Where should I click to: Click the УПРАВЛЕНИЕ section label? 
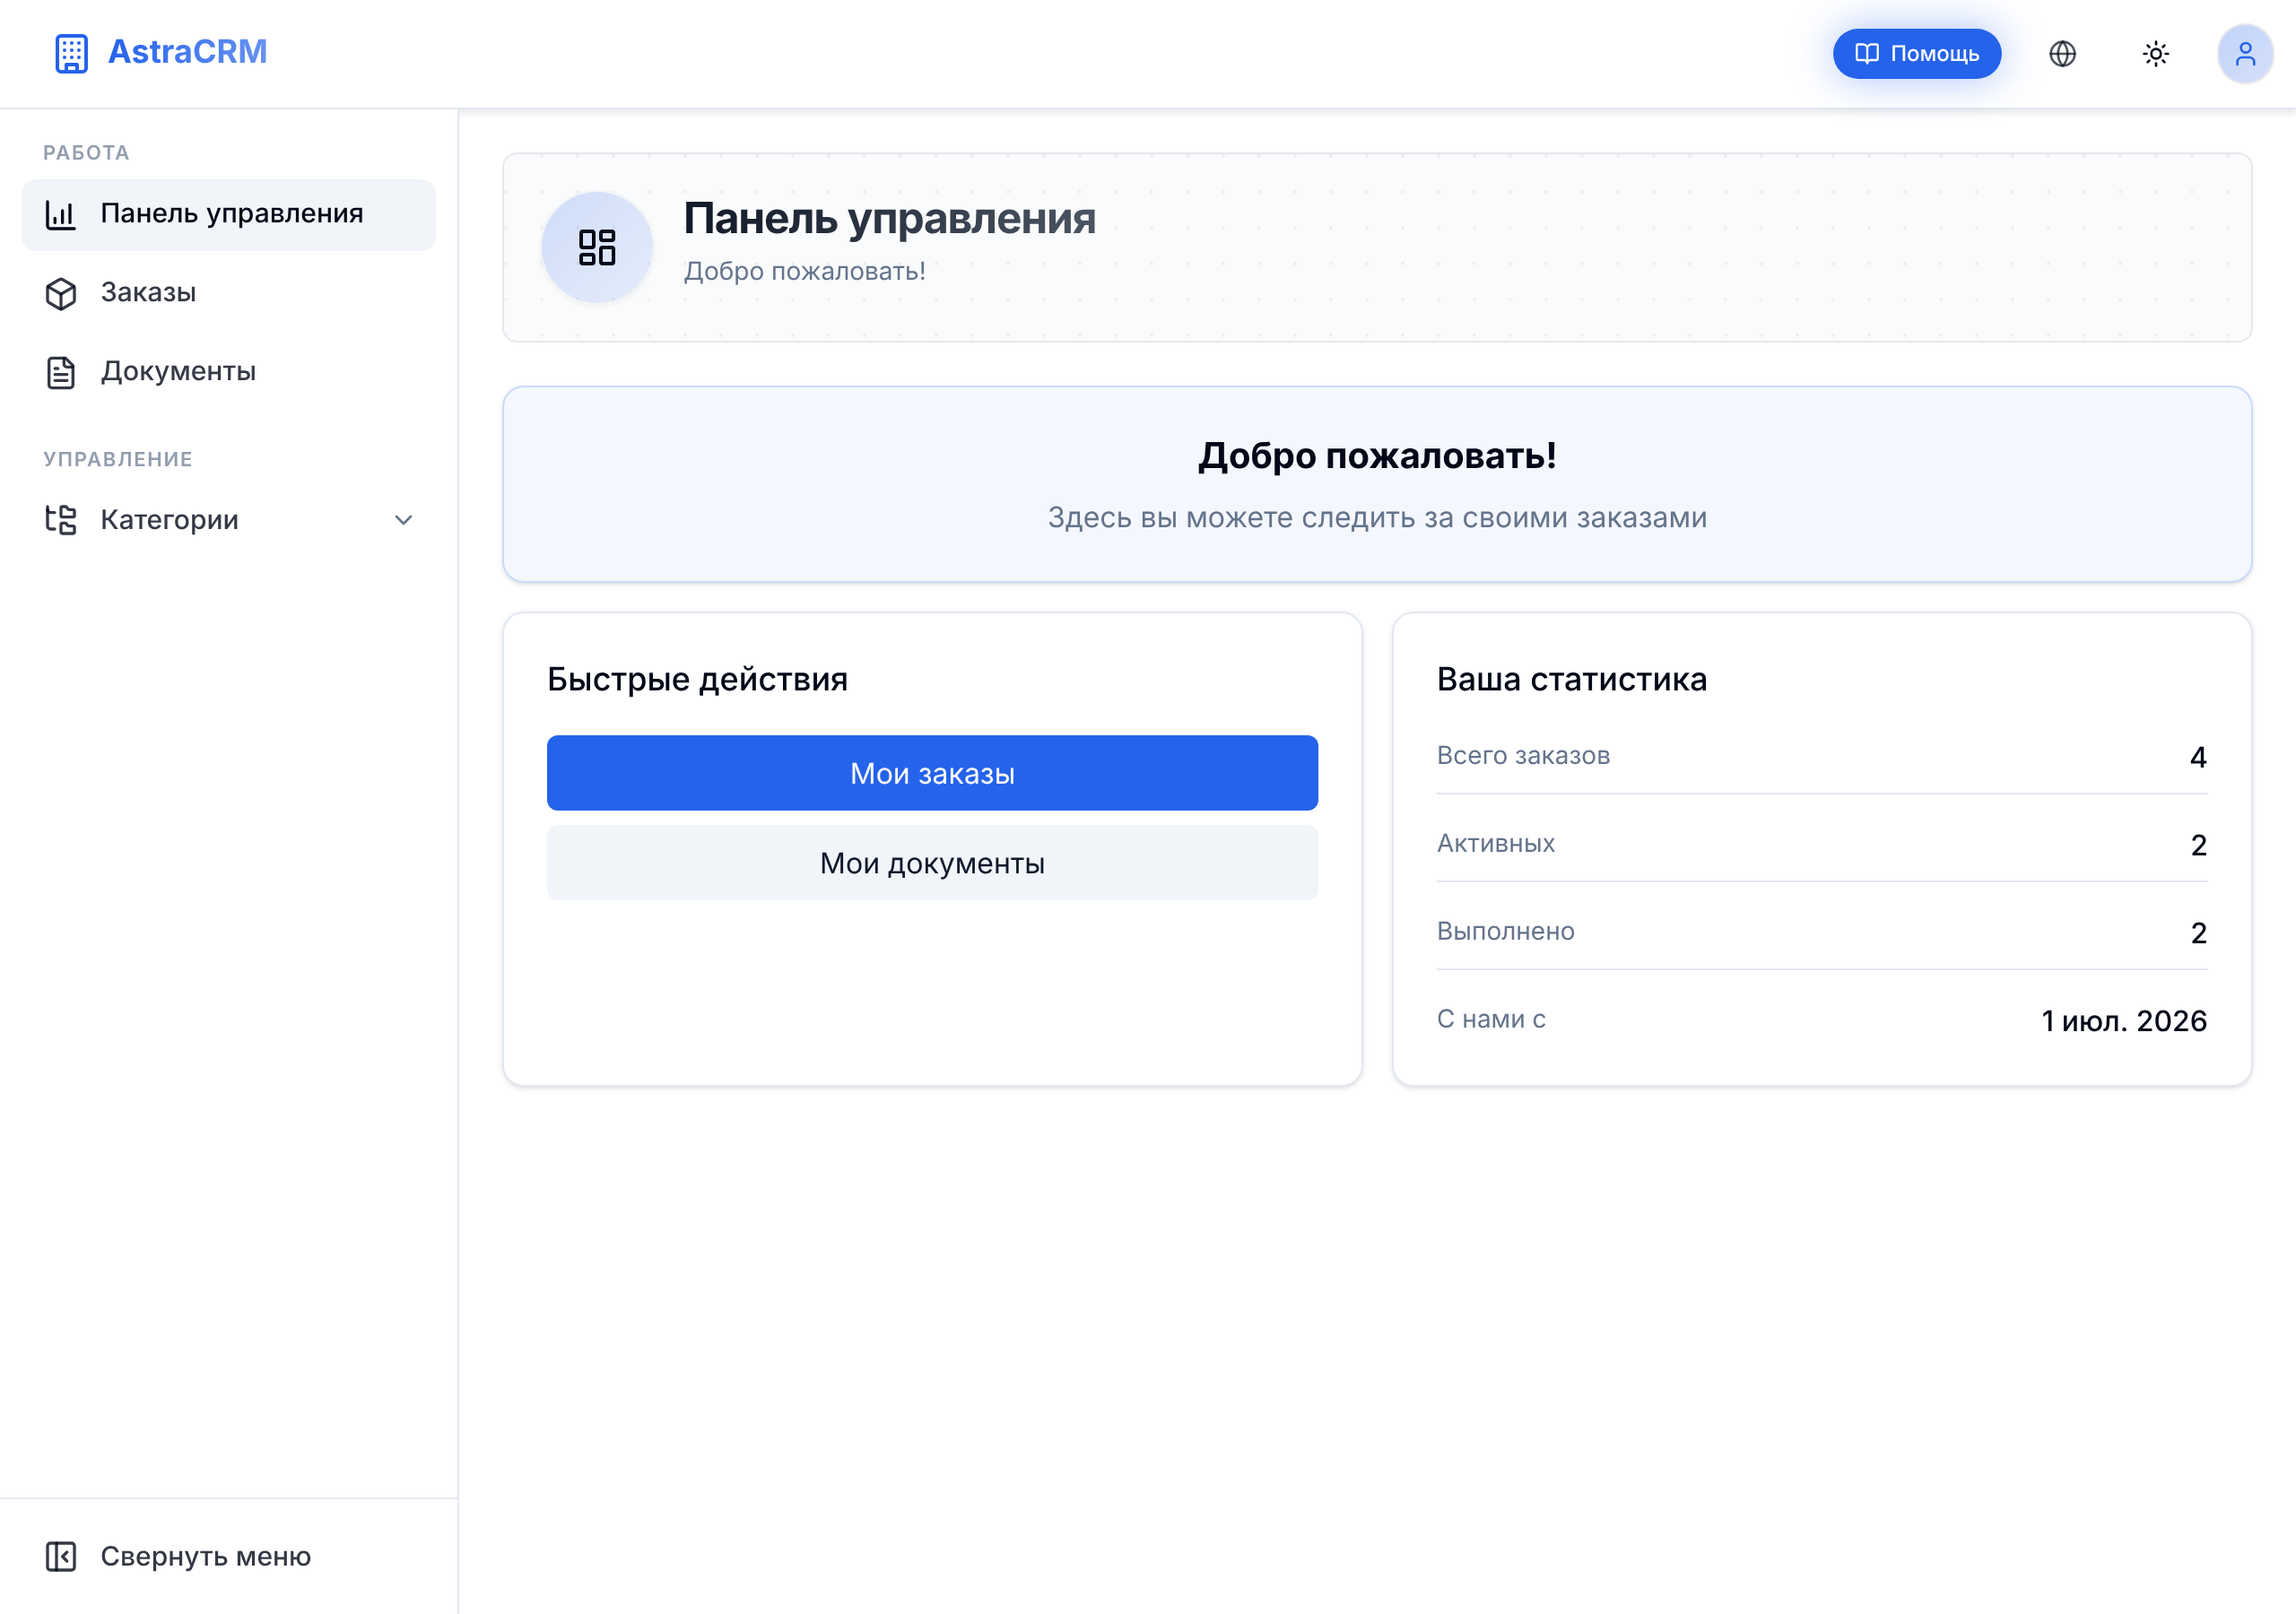point(118,459)
